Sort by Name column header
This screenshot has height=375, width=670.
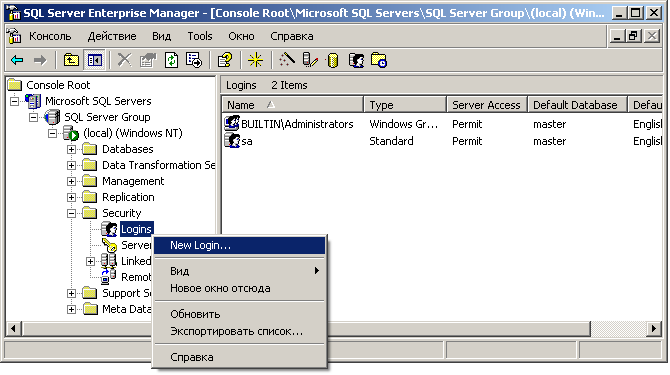point(293,105)
